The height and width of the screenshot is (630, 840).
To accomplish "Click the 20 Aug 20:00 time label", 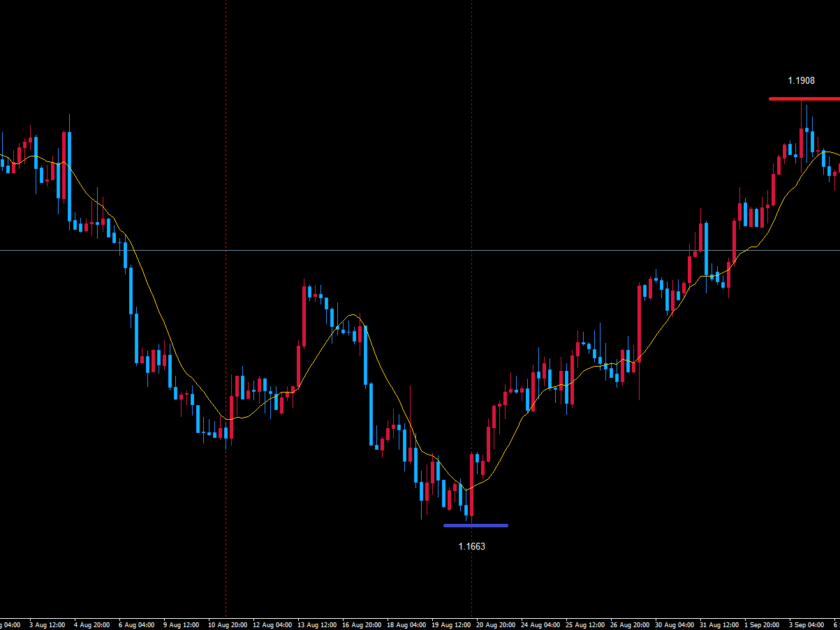I will pos(497,623).
